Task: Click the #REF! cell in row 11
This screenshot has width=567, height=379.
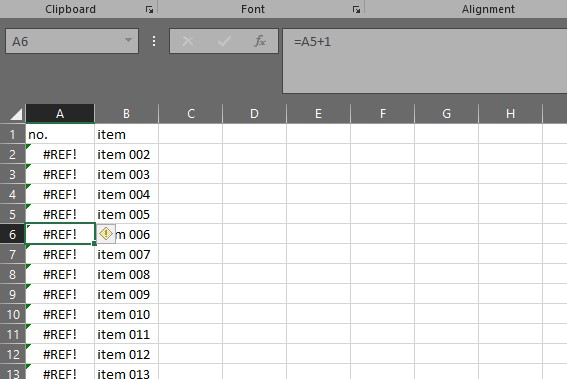Action: pos(60,334)
